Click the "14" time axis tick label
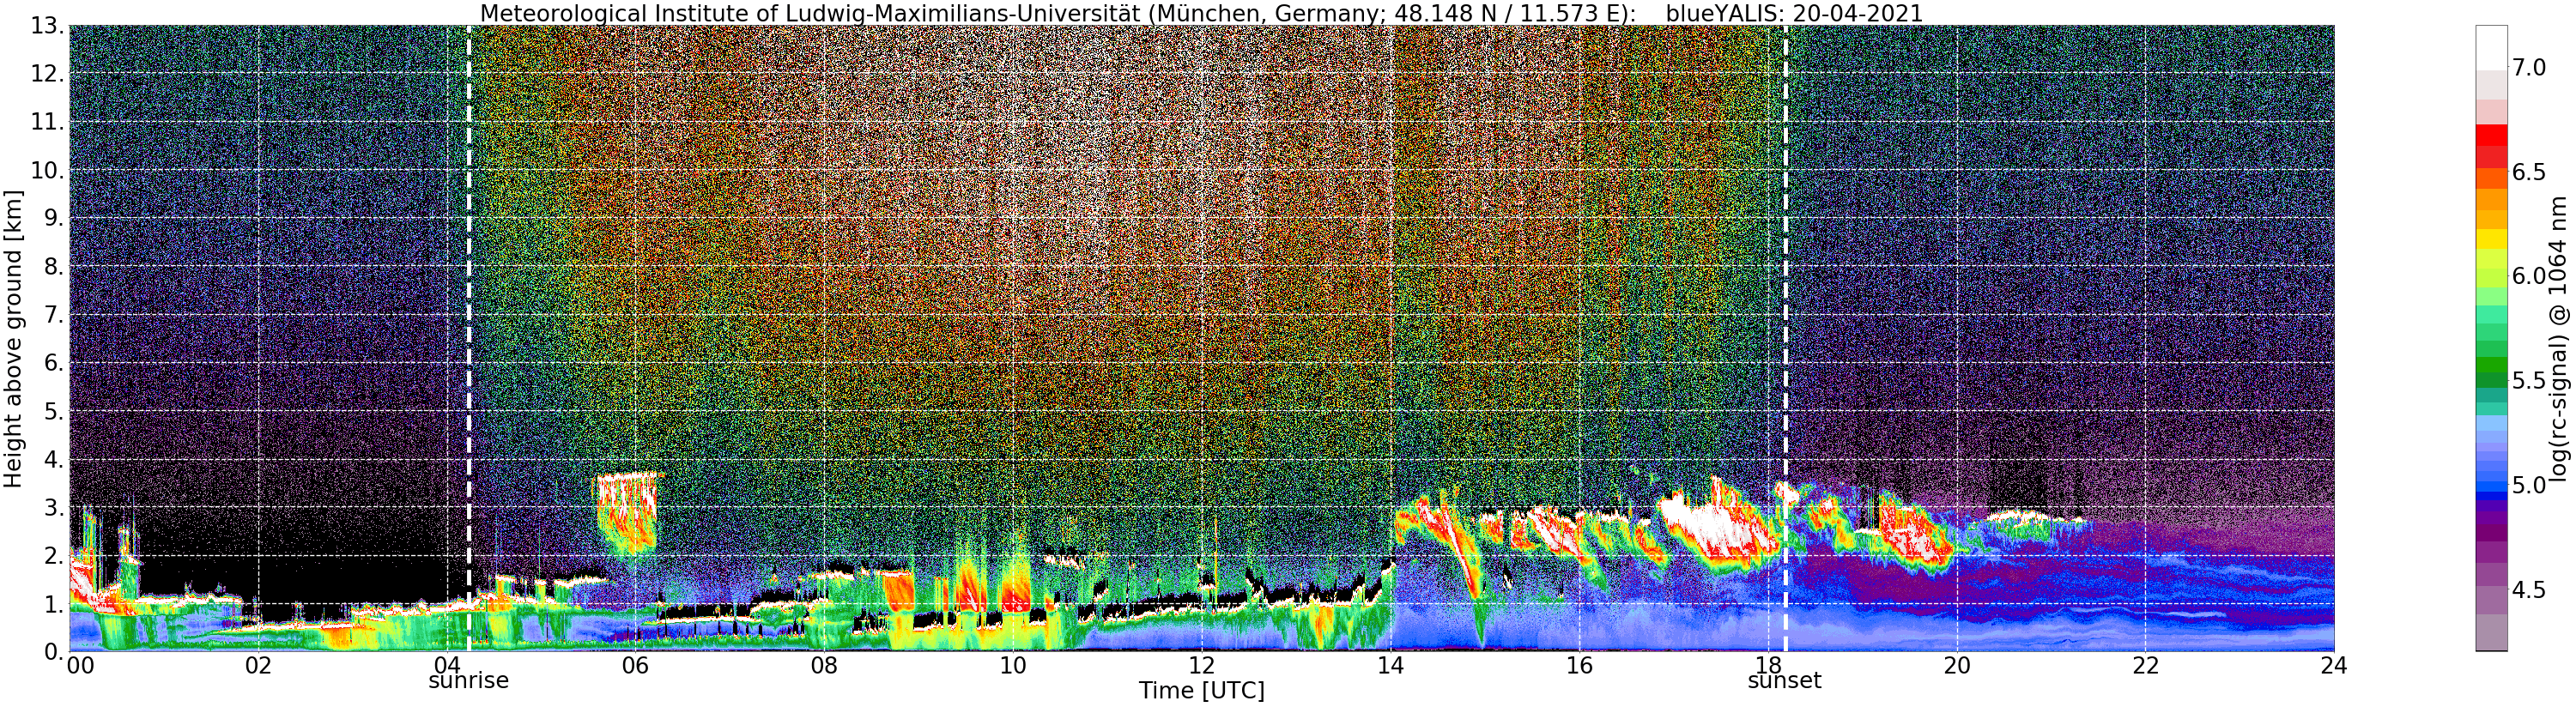This screenshot has height=707, width=2576. point(1390,666)
